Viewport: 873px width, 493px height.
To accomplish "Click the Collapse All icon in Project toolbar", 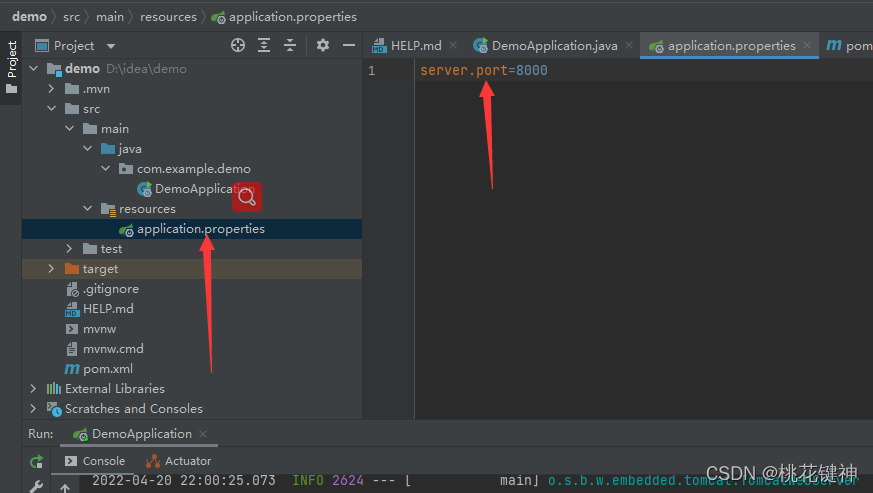I will pos(290,45).
